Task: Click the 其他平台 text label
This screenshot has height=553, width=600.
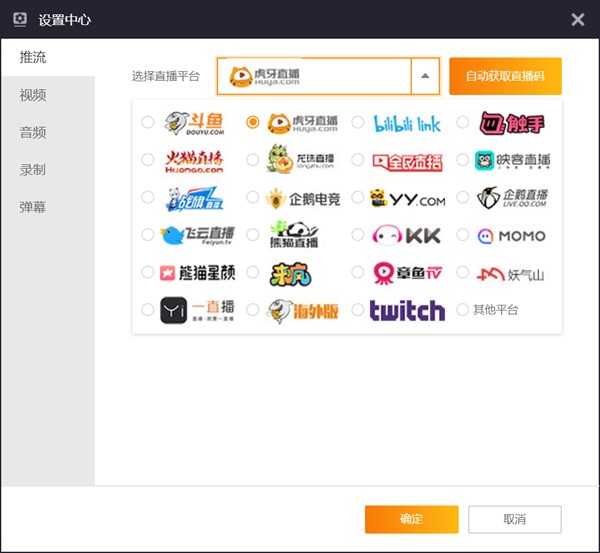Action: point(496,310)
